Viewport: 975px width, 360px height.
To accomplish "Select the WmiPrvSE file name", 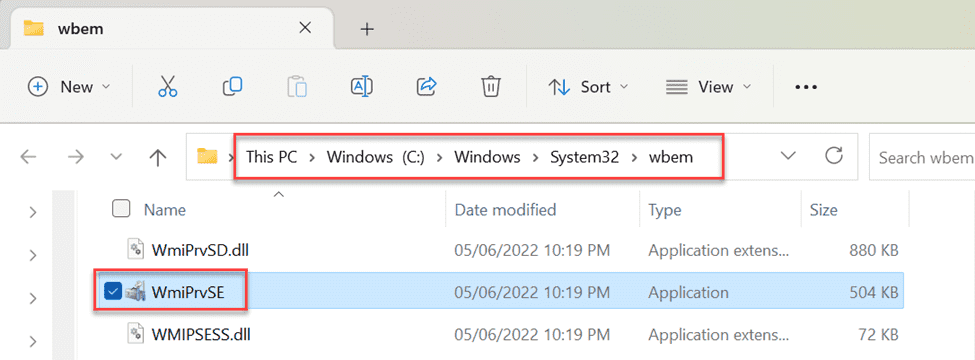I will pos(187,292).
